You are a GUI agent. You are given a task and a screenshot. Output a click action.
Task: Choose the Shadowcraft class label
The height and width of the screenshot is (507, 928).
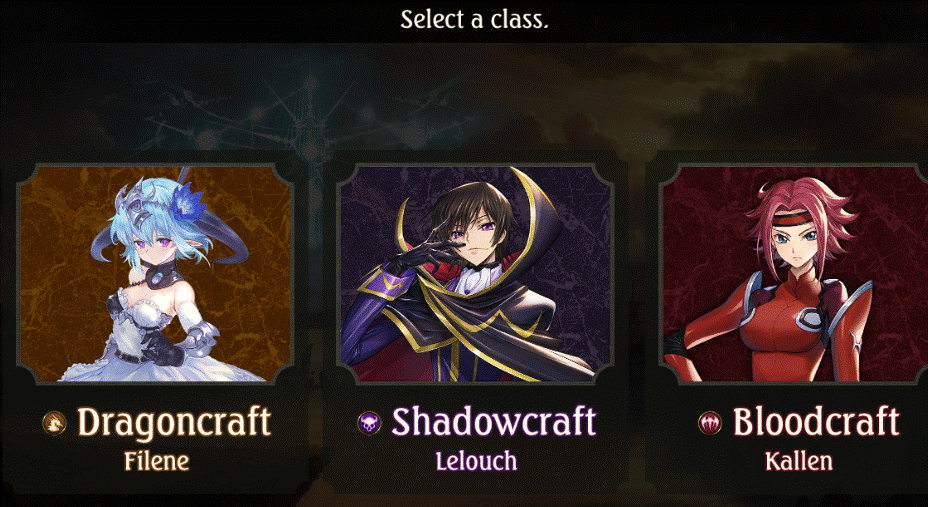pos(494,422)
